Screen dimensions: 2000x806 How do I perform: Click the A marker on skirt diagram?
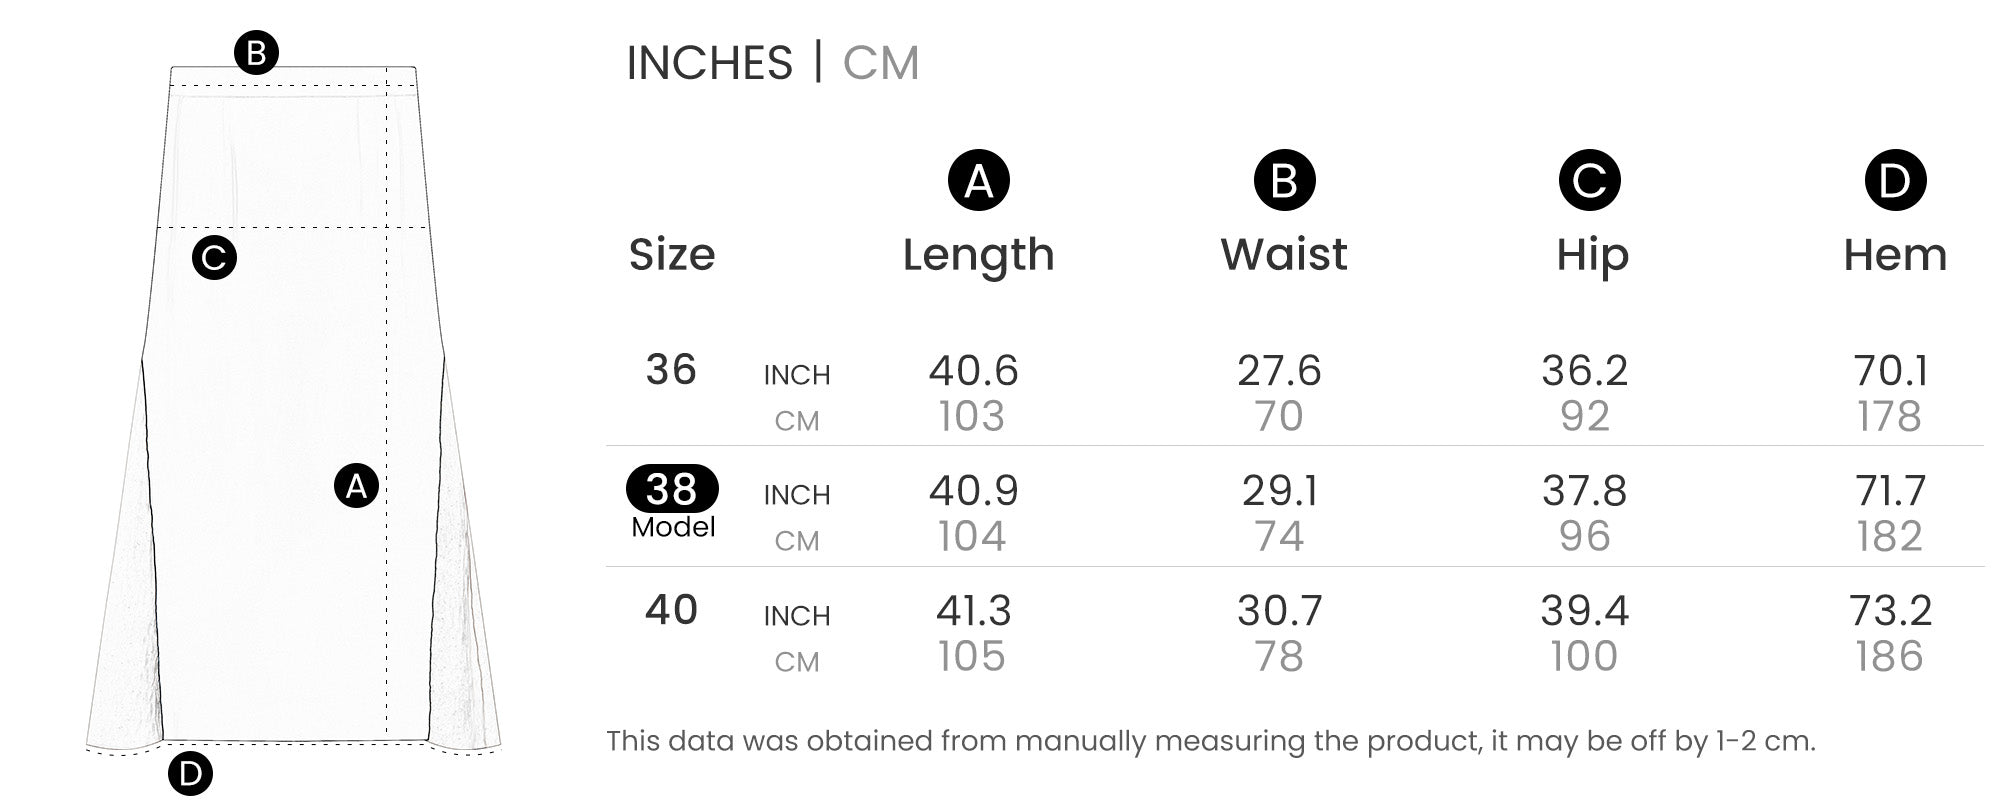[356, 487]
